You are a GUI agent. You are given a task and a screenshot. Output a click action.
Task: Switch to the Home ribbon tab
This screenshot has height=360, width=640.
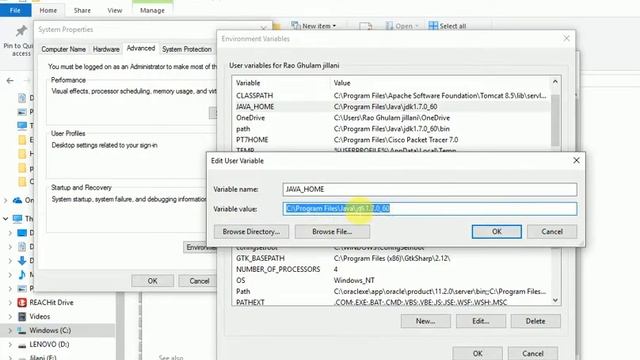pyautogui.click(x=48, y=10)
